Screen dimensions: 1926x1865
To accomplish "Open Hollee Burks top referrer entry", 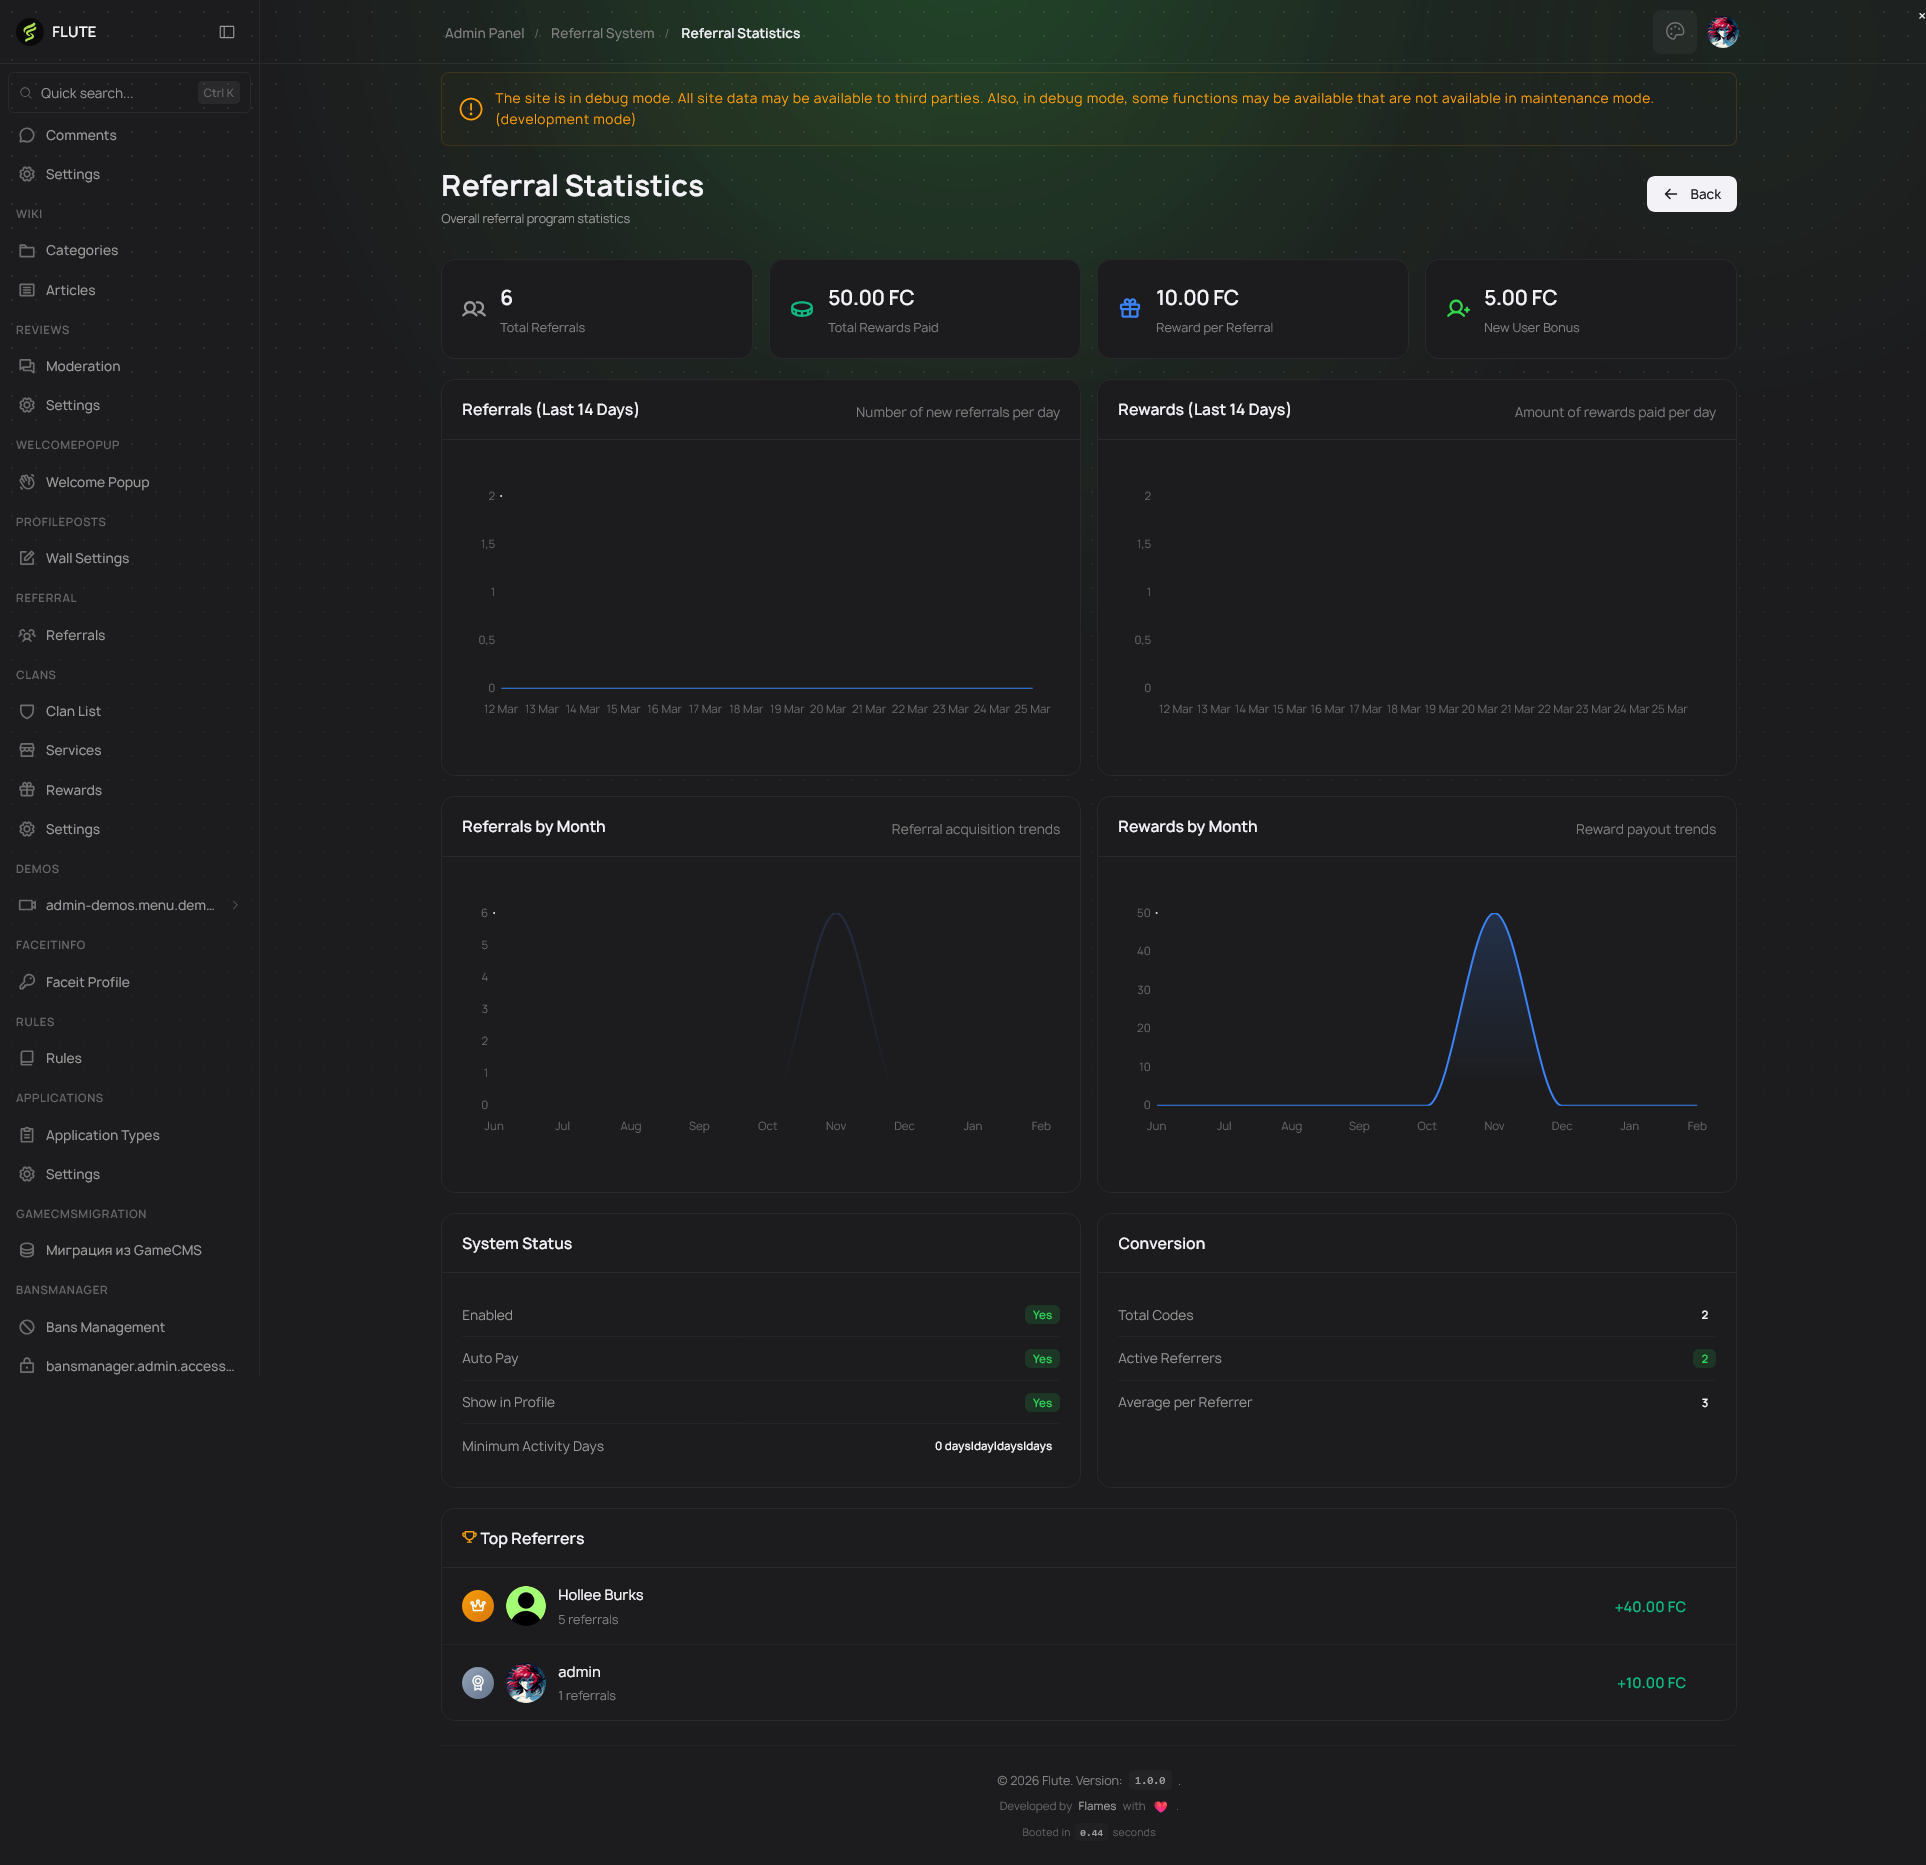I will coord(600,1595).
